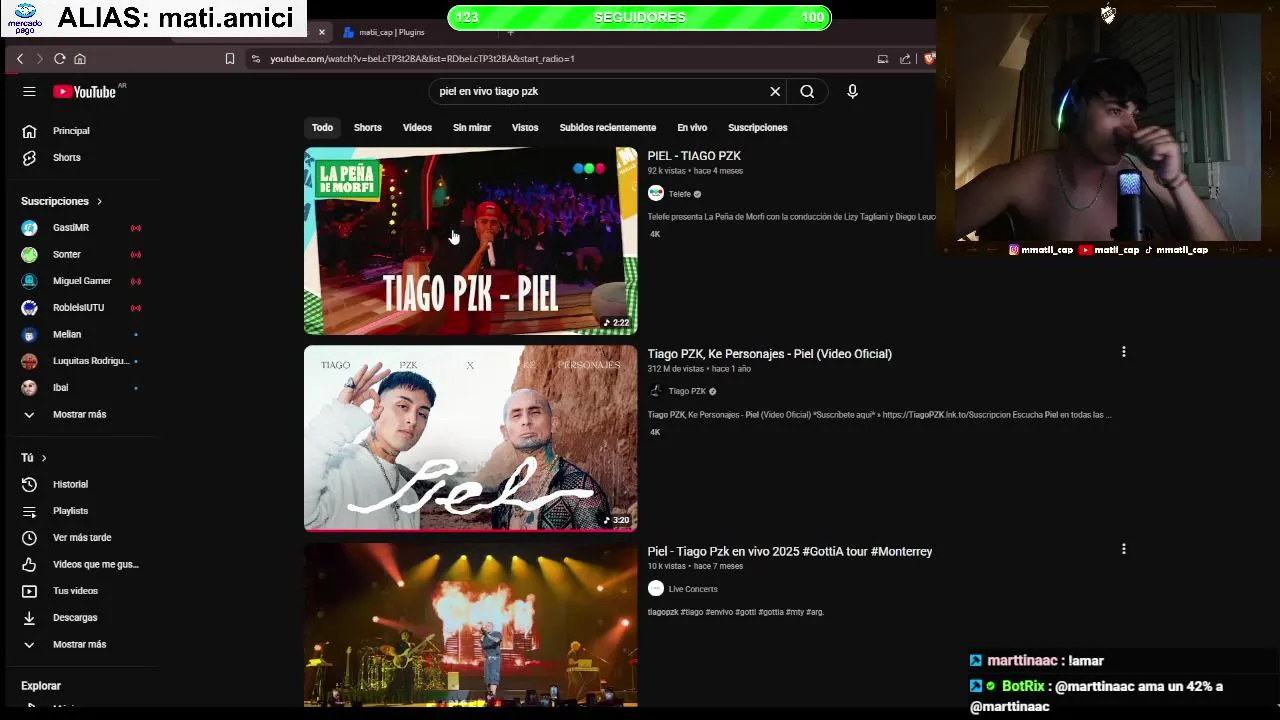Open more options for the Monterrey live video
The image size is (1280, 720).
pyautogui.click(x=1124, y=549)
